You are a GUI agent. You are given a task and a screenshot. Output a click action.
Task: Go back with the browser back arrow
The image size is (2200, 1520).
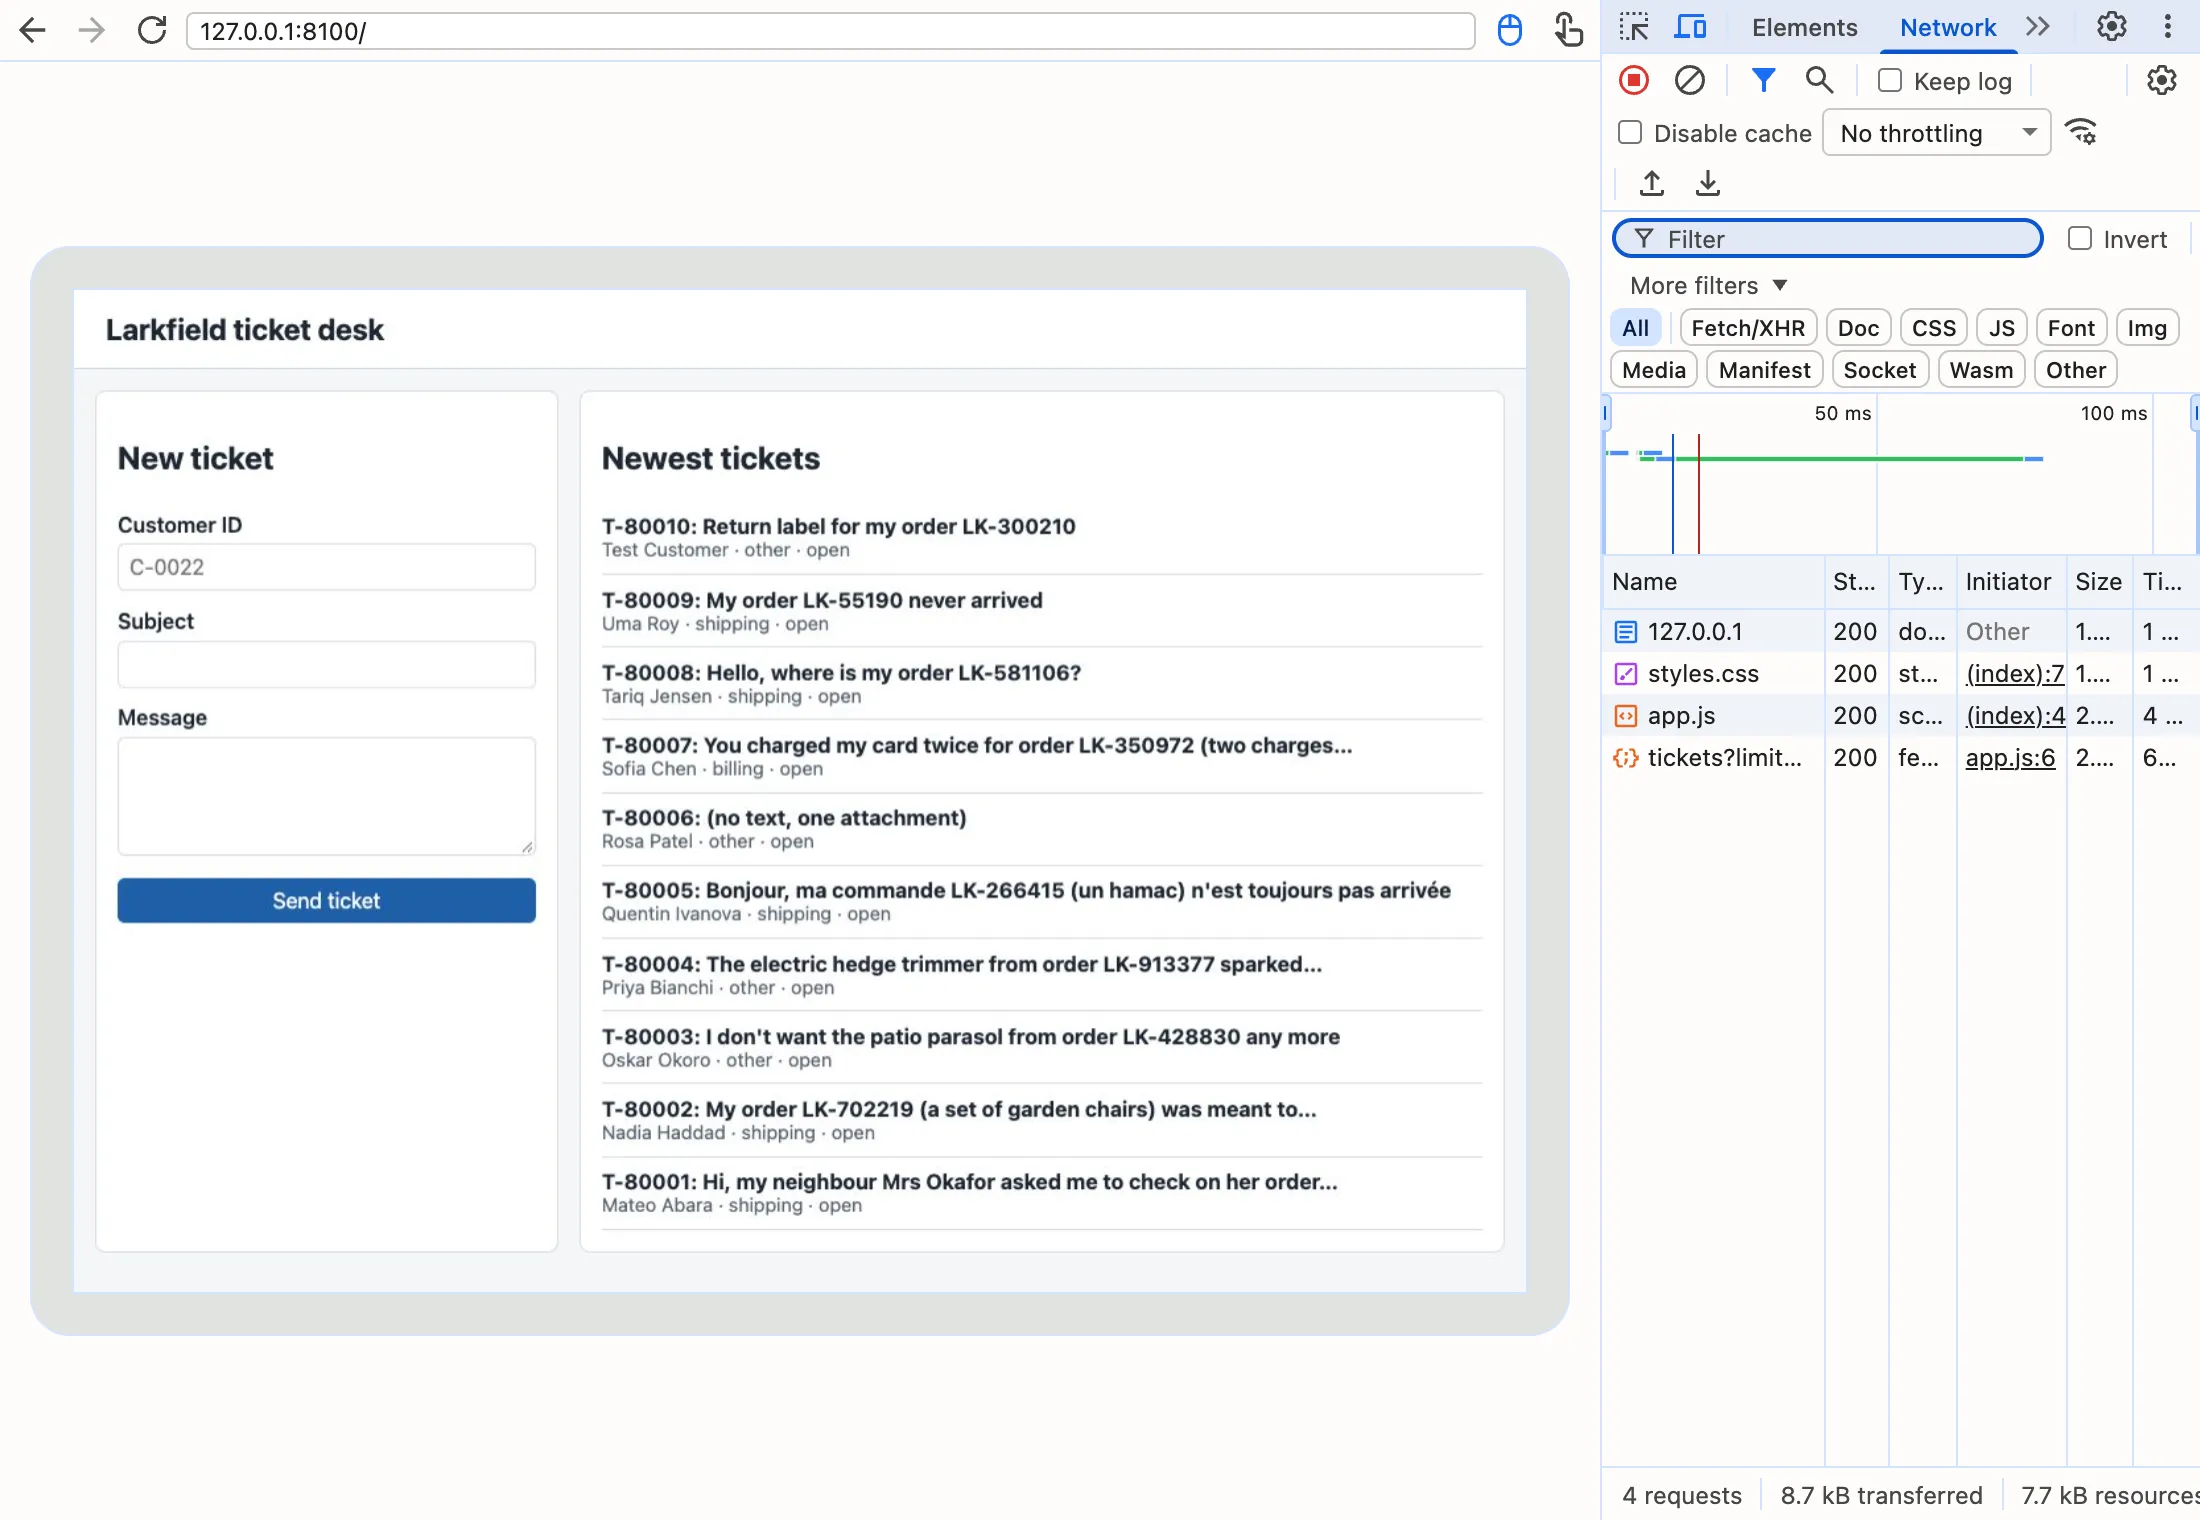(33, 30)
